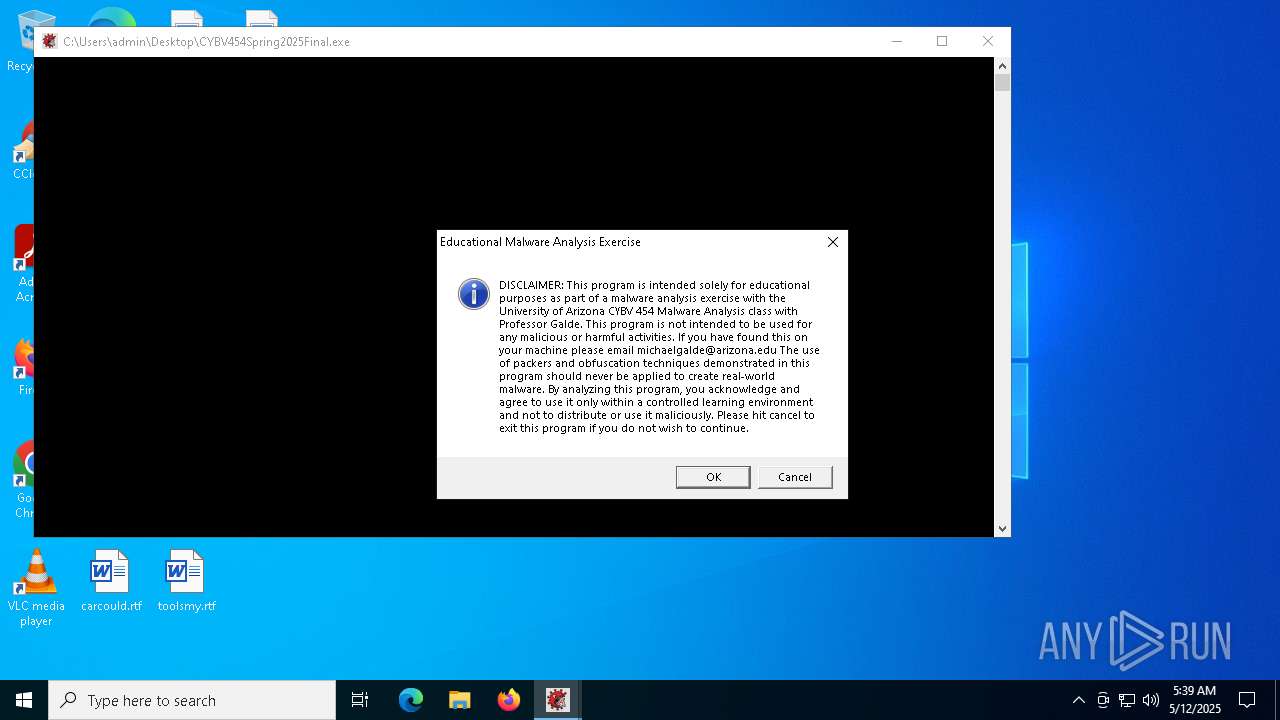The image size is (1280, 720).
Task: Open the network status tray icon
Action: click(1127, 700)
